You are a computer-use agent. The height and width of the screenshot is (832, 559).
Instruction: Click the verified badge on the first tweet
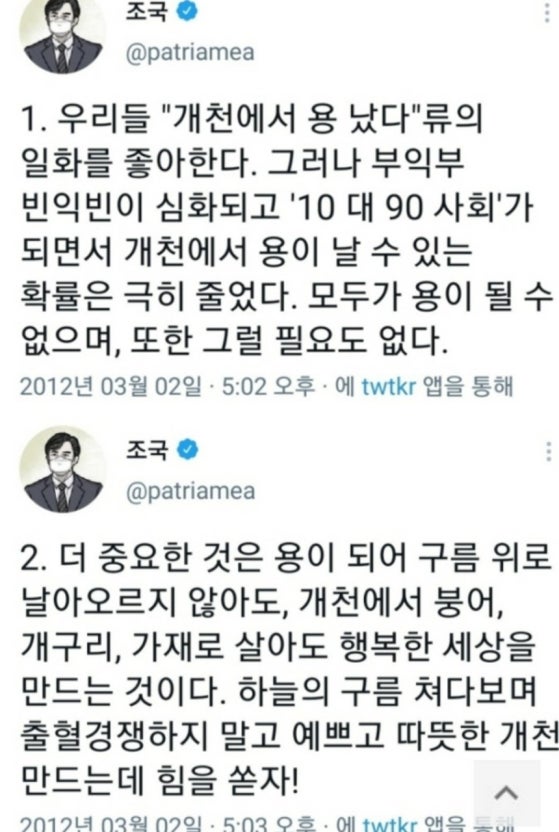tap(187, 11)
